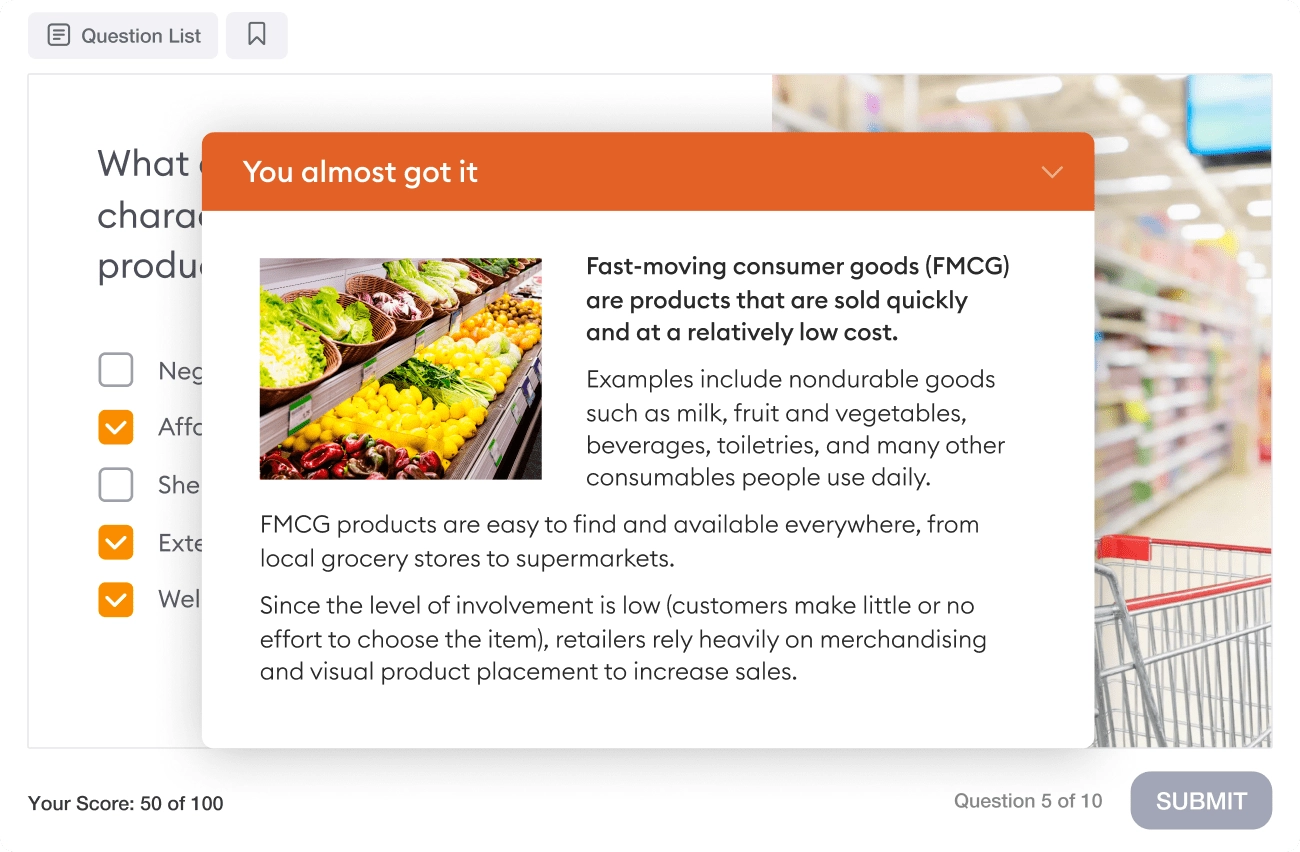Image resolution: width=1300 pixels, height=852 pixels.
Task: Click the bold FMCG definition paragraph
Action: click(798, 300)
